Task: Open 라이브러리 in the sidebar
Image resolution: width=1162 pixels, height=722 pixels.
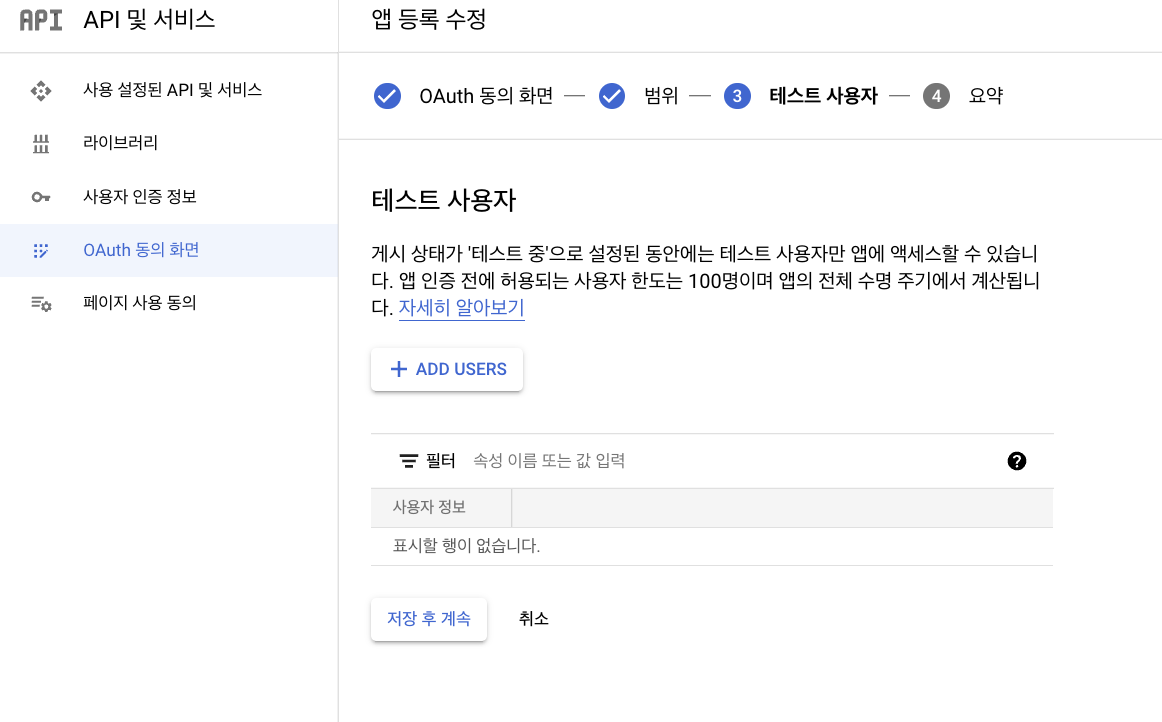Action: [169, 143]
